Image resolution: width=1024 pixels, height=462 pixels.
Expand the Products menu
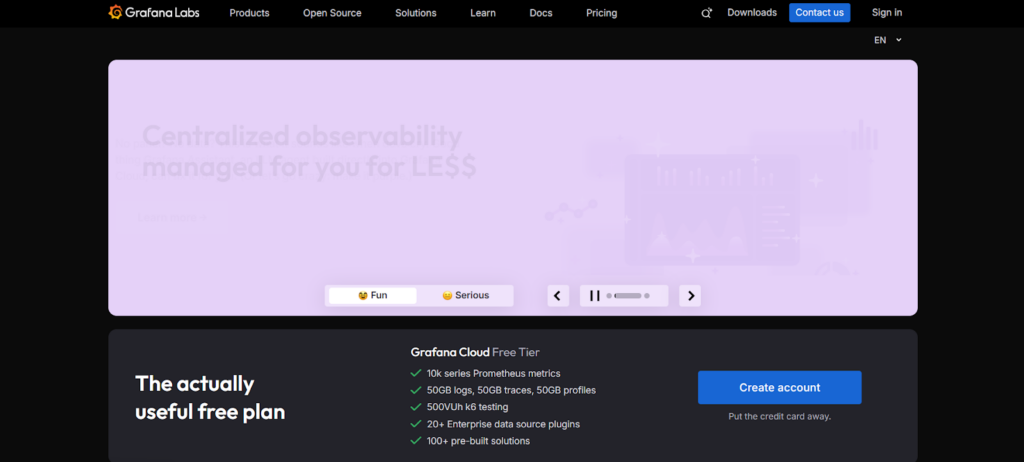tap(249, 13)
